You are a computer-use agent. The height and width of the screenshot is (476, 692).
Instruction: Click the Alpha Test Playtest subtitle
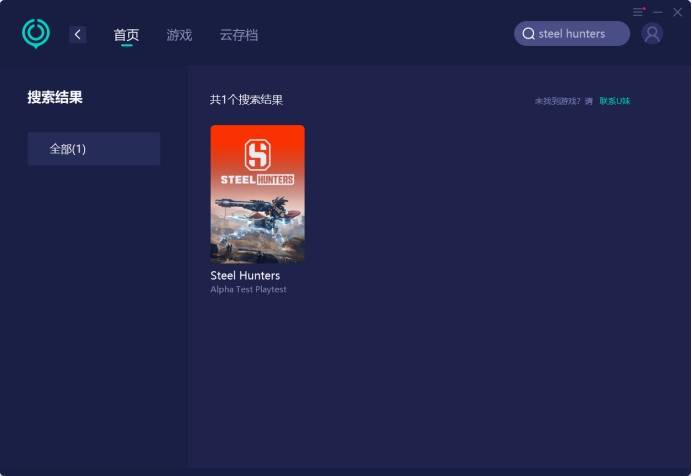click(248, 289)
